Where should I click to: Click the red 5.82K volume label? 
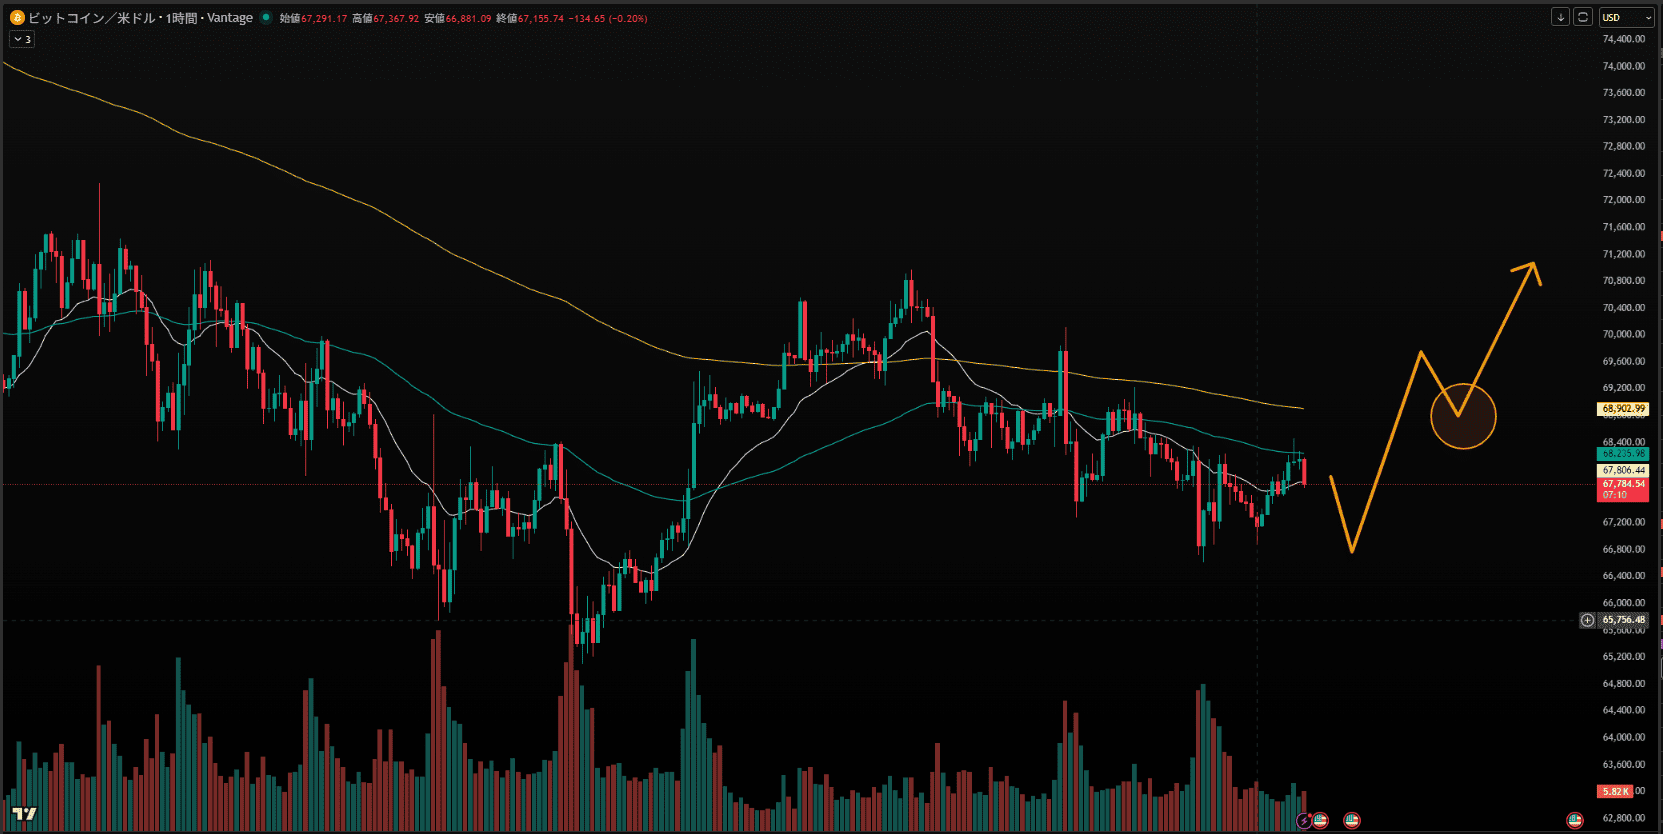pyautogui.click(x=1615, y=791)
